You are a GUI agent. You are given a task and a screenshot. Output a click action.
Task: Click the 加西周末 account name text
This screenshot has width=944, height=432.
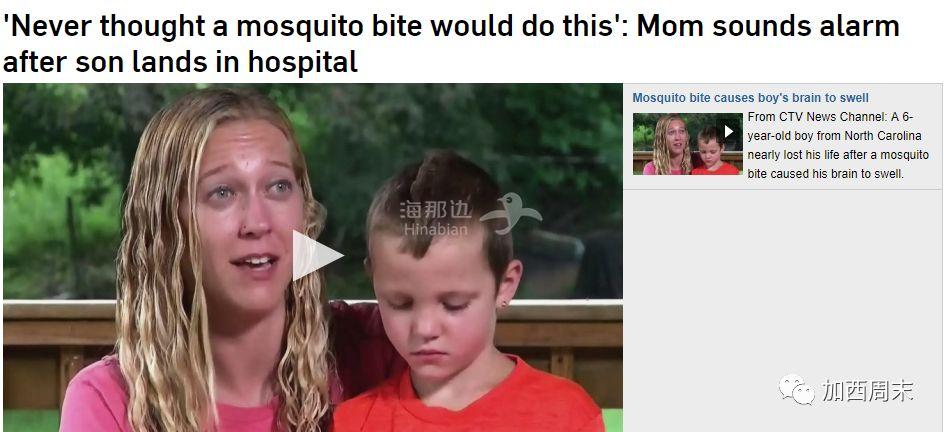coord(868,390)
